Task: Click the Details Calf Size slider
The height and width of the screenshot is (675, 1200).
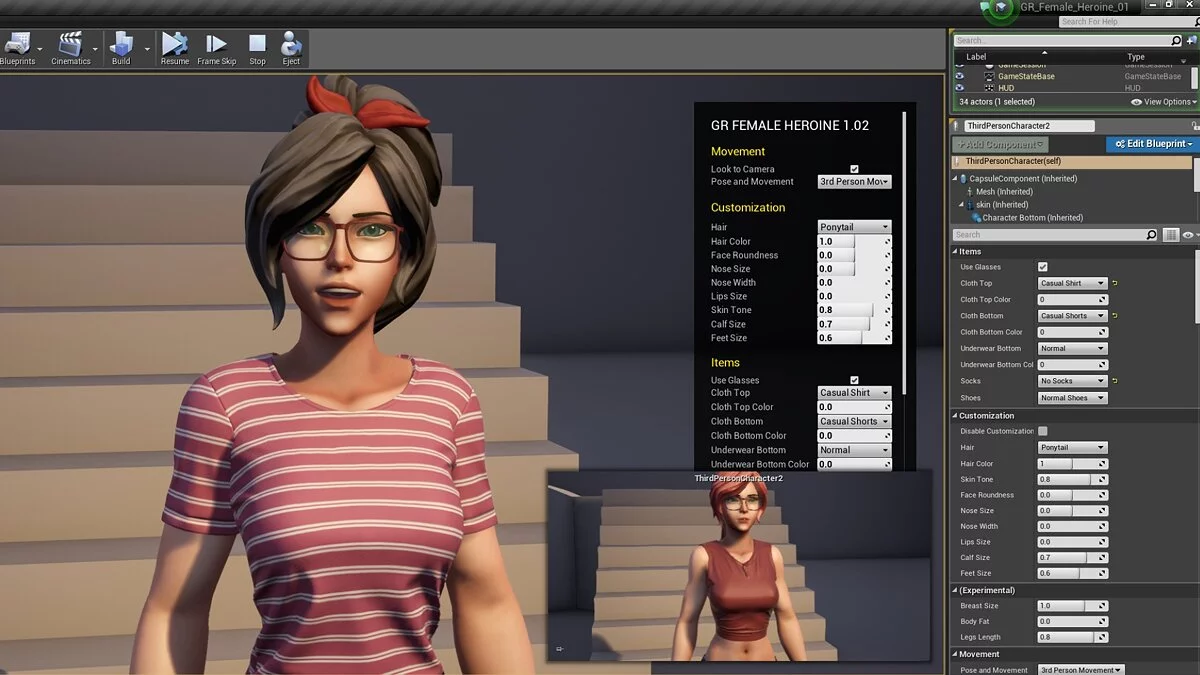Action: (x=1072, y=557)
